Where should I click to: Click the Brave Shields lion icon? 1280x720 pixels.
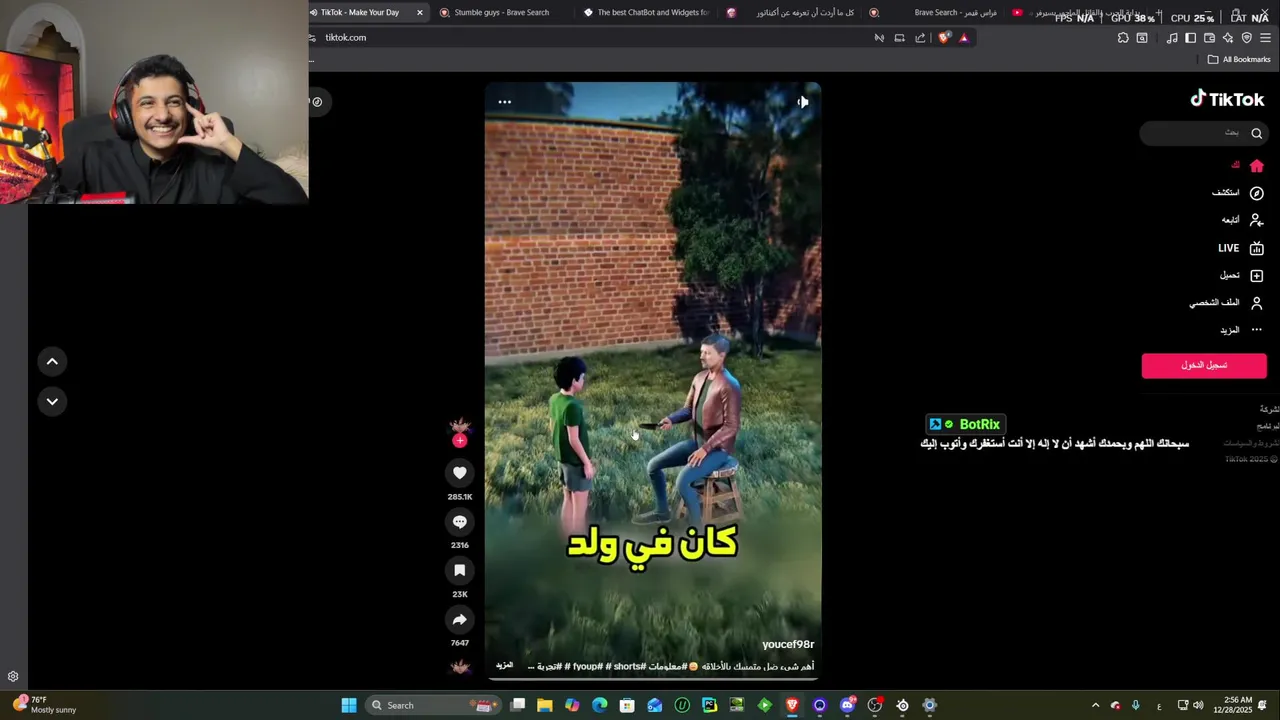click(x=944, y=38)
